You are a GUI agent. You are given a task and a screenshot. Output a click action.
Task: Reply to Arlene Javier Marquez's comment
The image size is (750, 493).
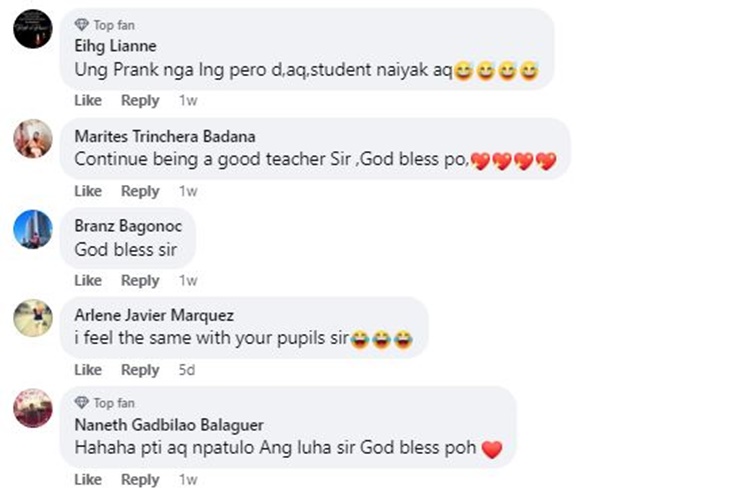pyautogui.click(x=140, y=370)
